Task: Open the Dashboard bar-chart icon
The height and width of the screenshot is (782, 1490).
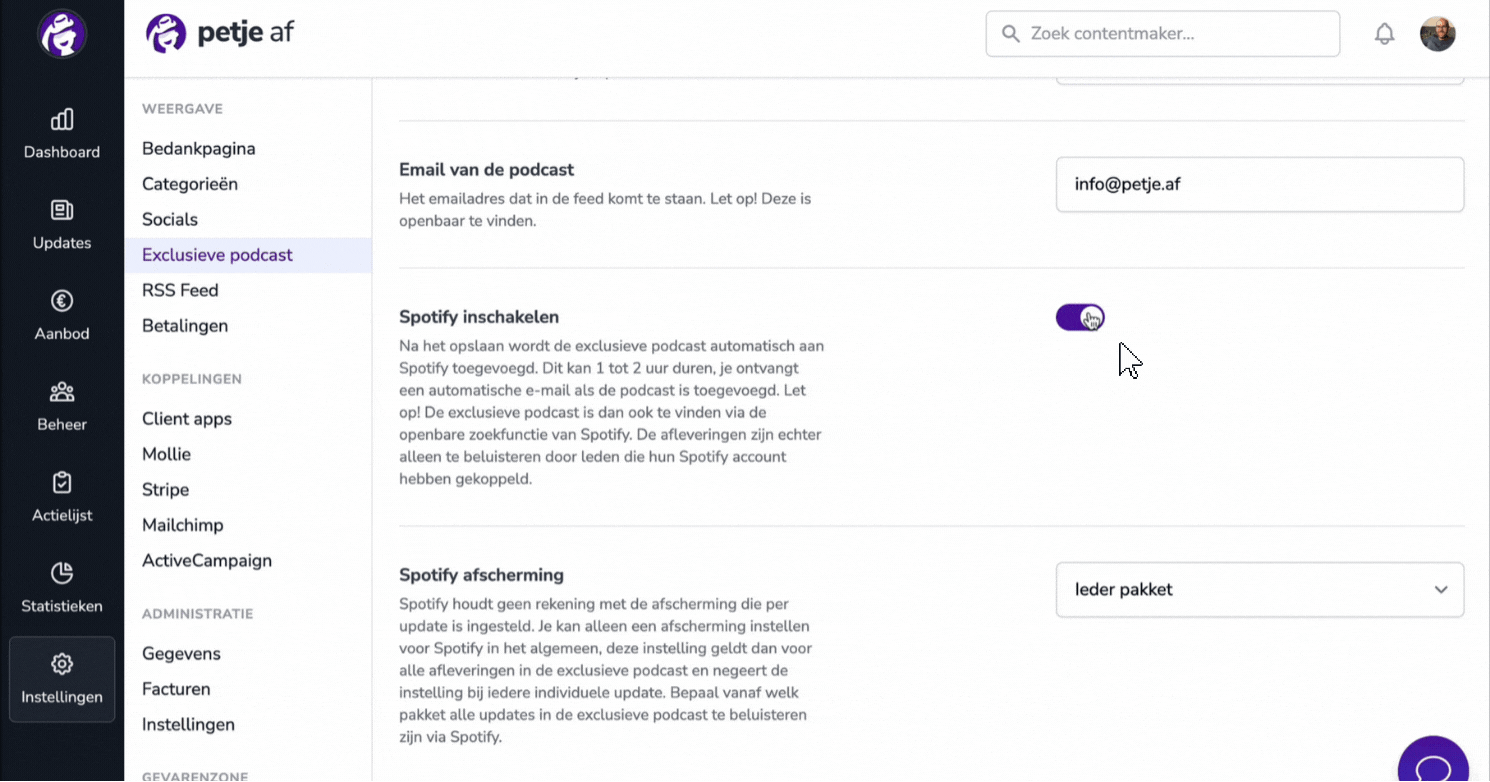Action: point(62,120)
